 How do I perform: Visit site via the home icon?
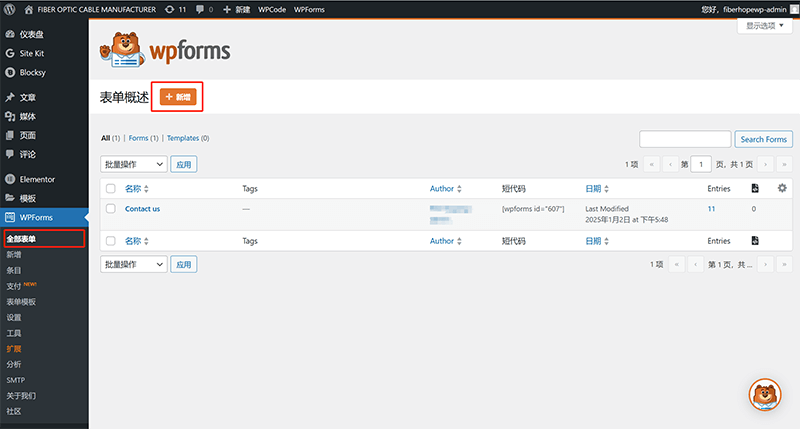pyautogui.click(x=29, y=9)
